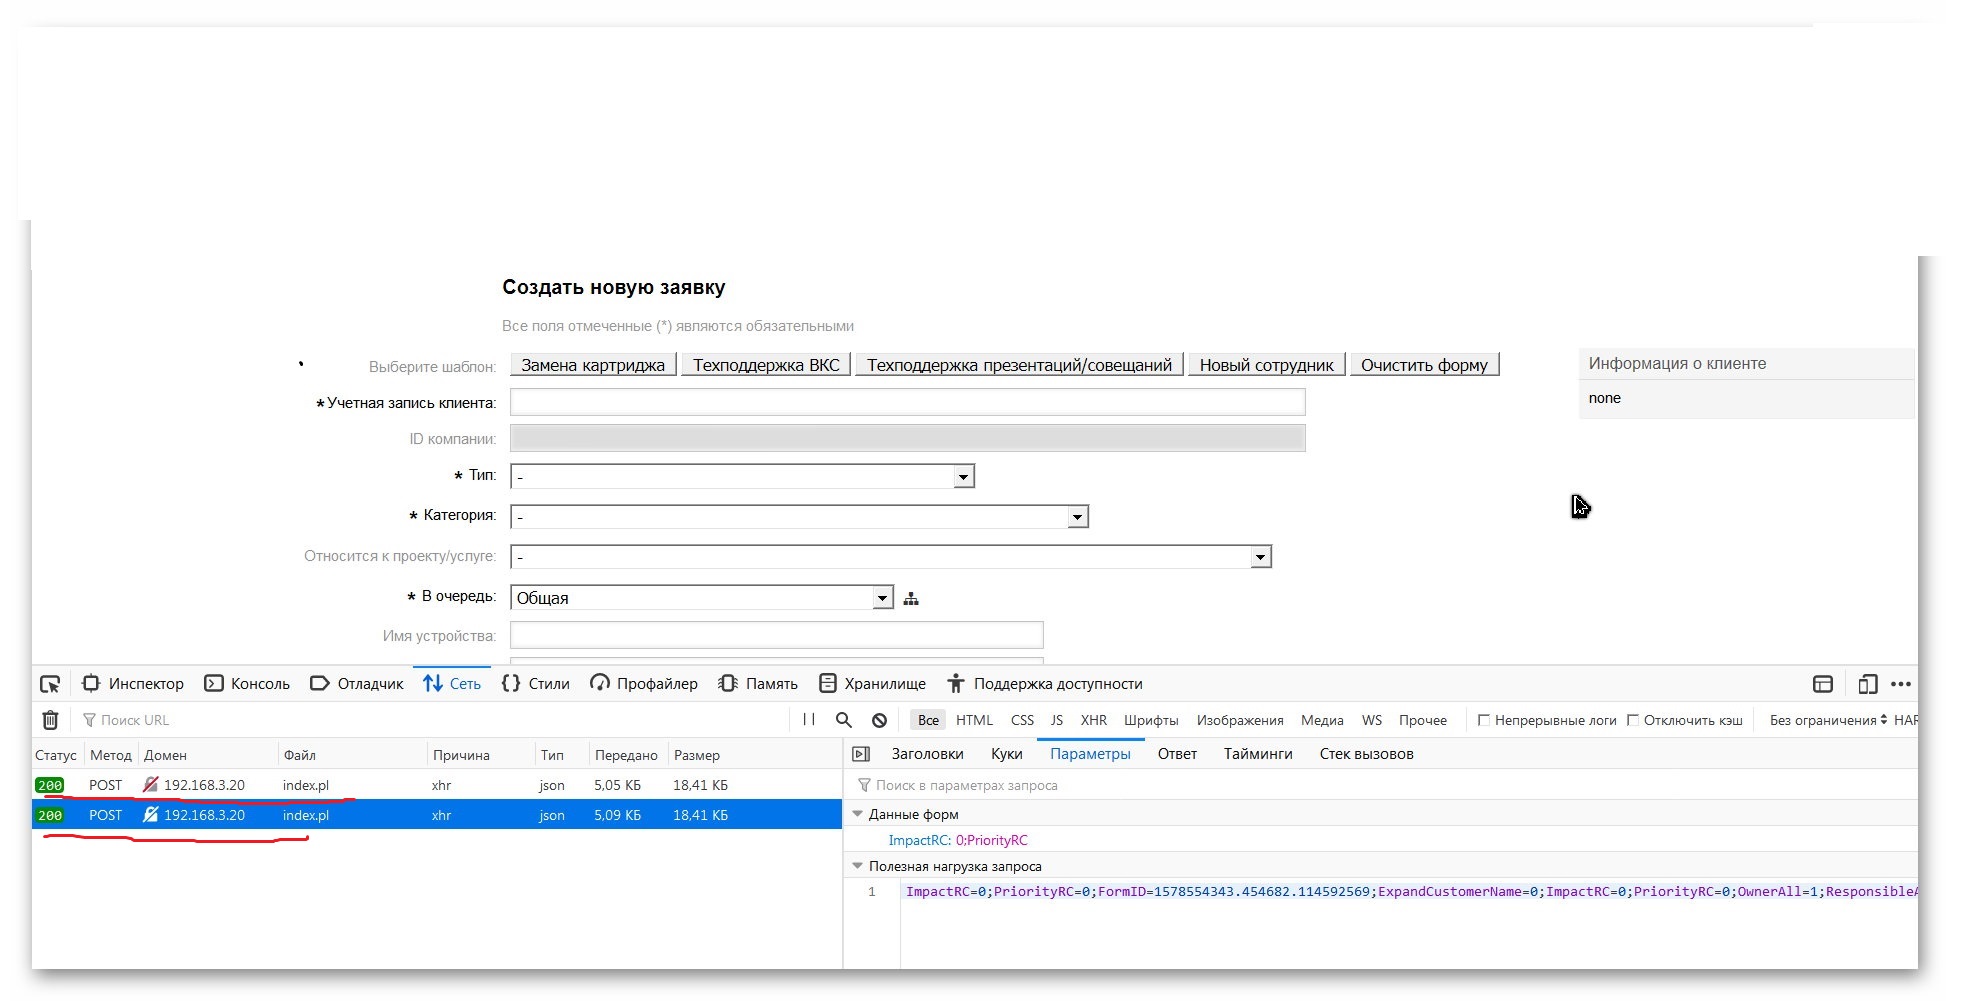
Task: Switch to the Консоль tab
Action: click(x=247, y=684)
